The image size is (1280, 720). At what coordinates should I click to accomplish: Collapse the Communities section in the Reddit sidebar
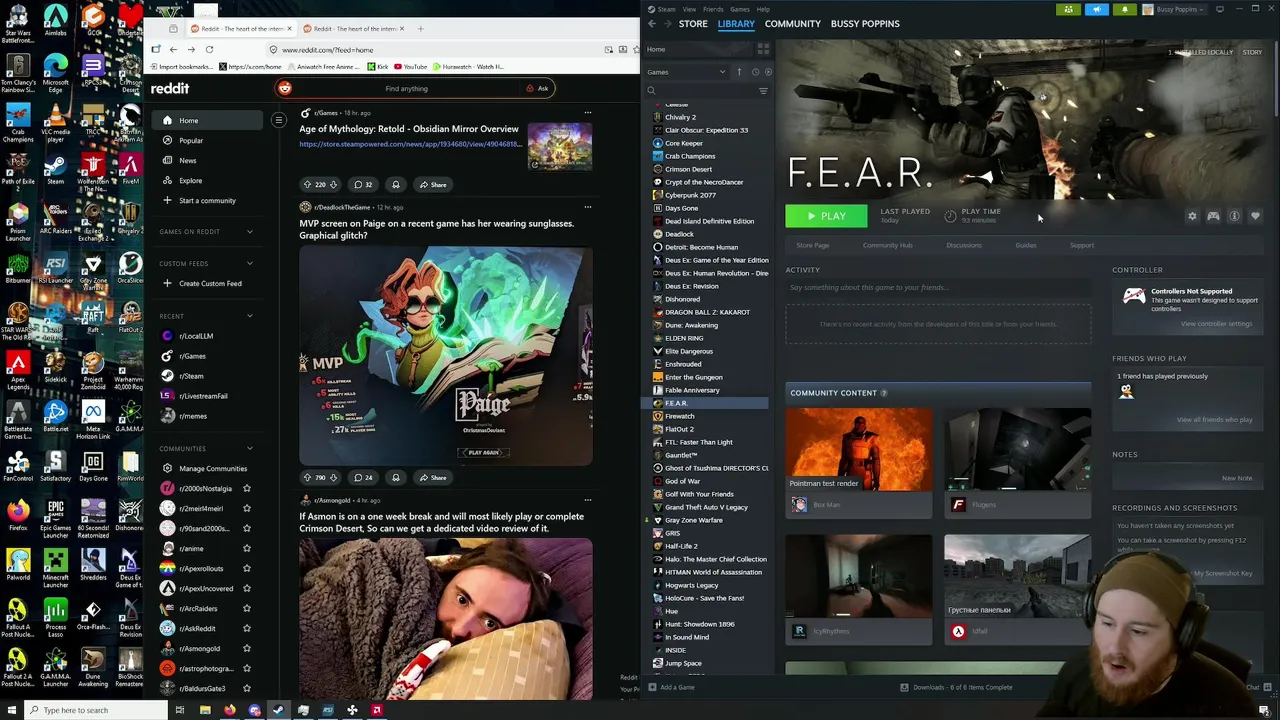pos(250,448)
